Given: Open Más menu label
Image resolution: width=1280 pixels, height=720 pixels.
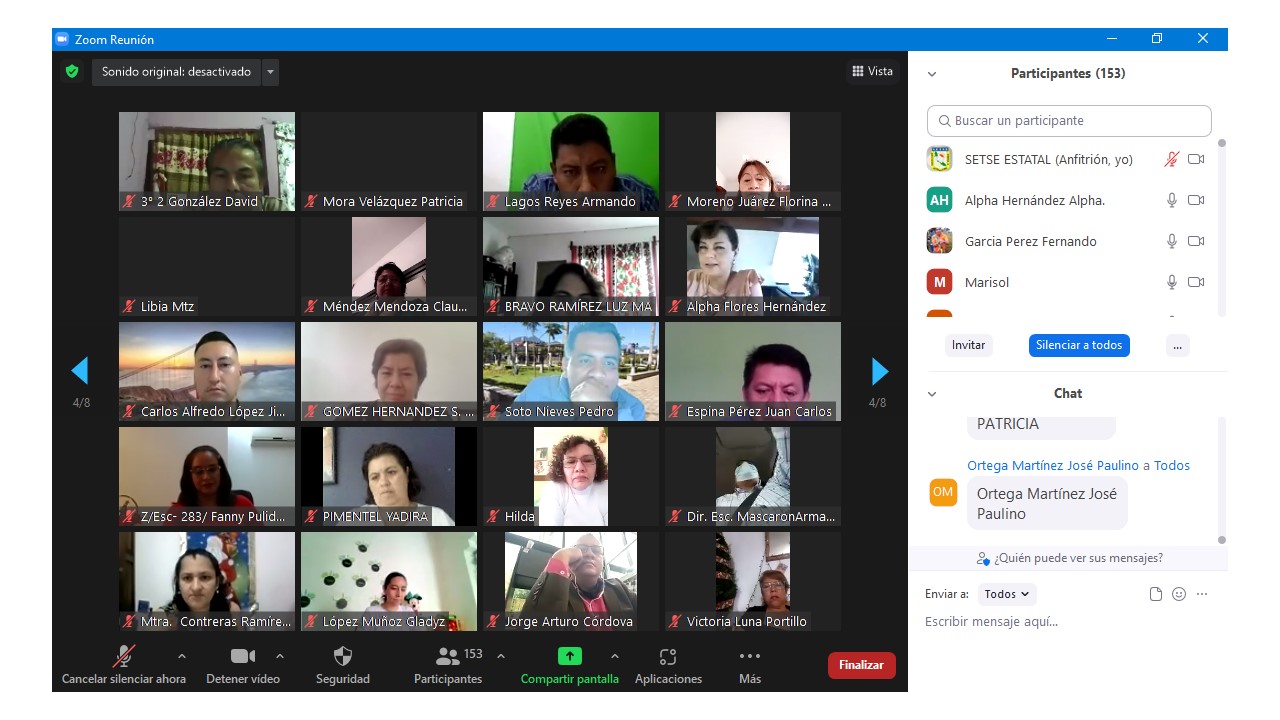Looking at the screenshot, I should click(750, 679).
